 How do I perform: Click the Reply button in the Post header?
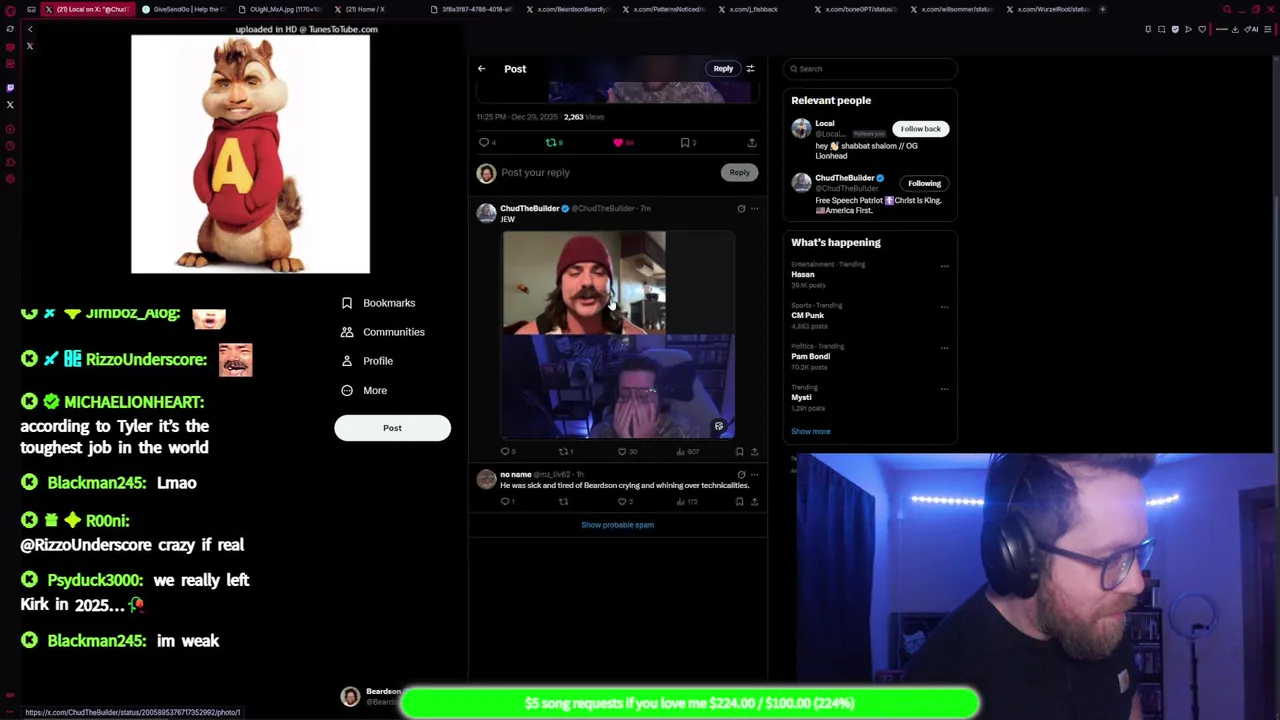(723, 69)
